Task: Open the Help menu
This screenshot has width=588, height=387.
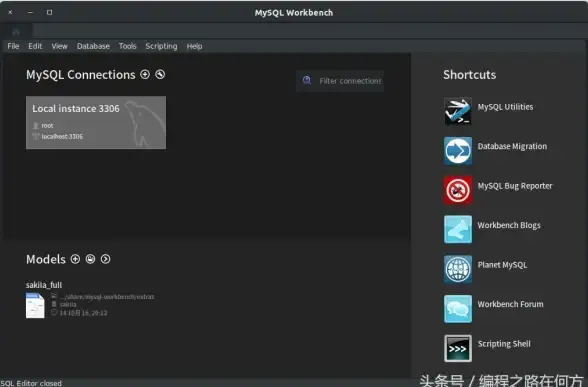Action: point(194,46)
